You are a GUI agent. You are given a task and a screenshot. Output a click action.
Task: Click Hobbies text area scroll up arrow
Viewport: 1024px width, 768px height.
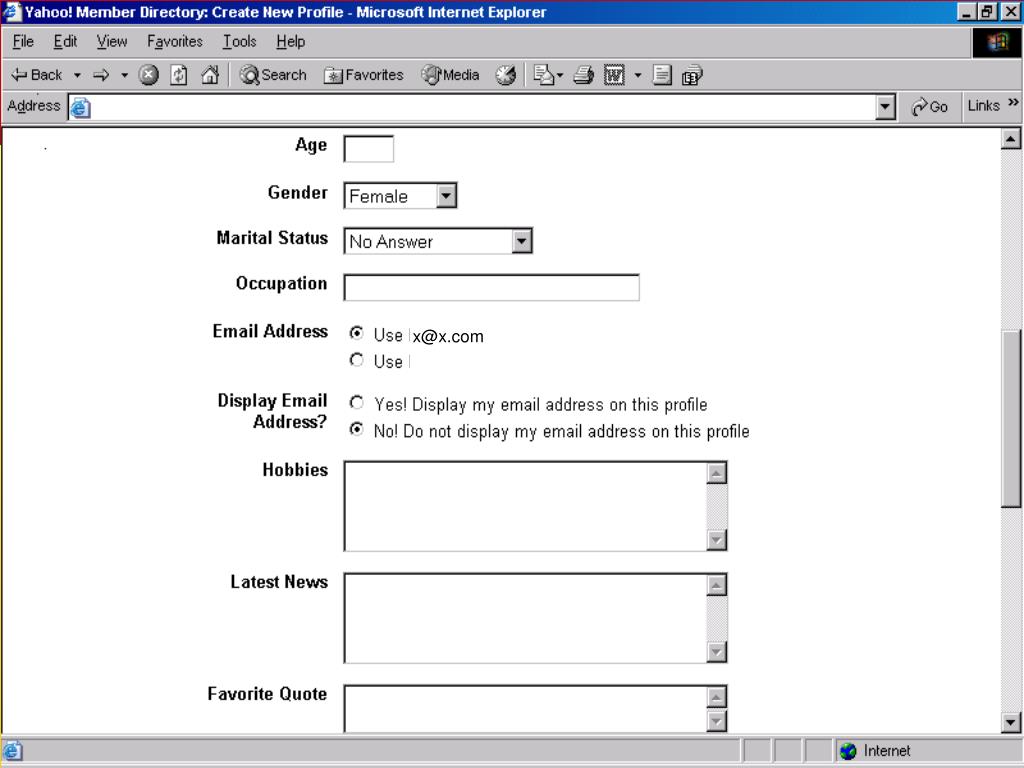717,473
